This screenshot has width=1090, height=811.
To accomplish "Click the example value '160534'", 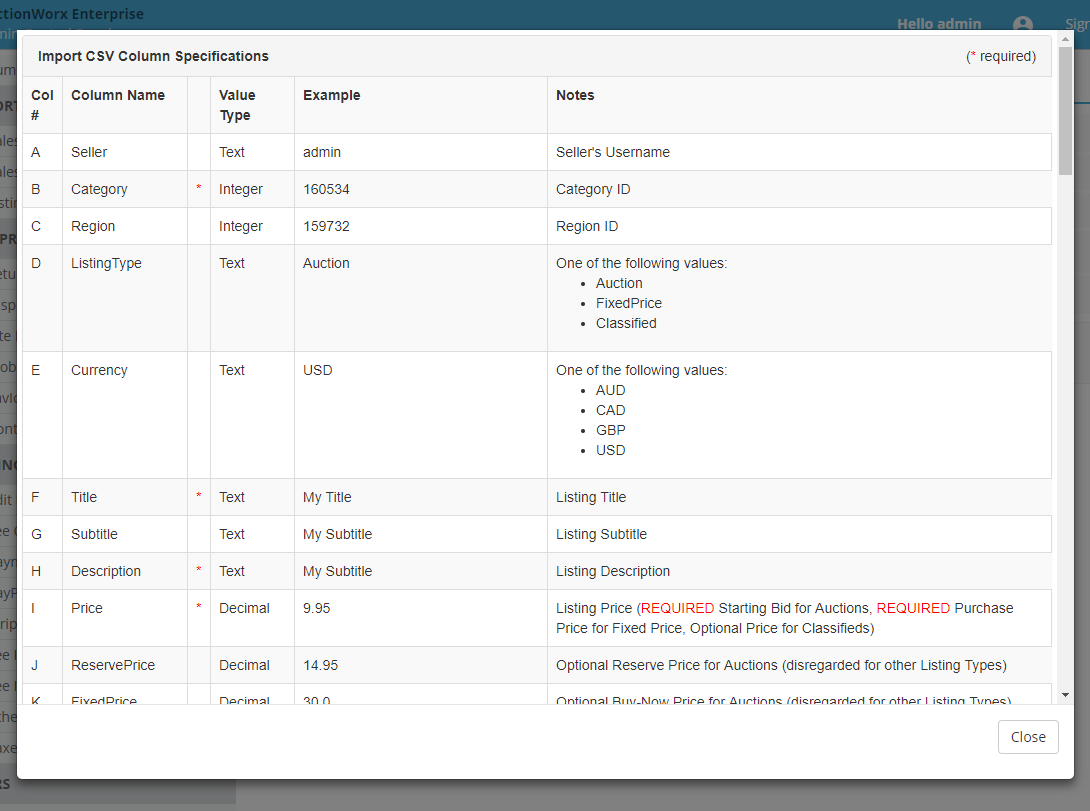I will tap(326, 189).
